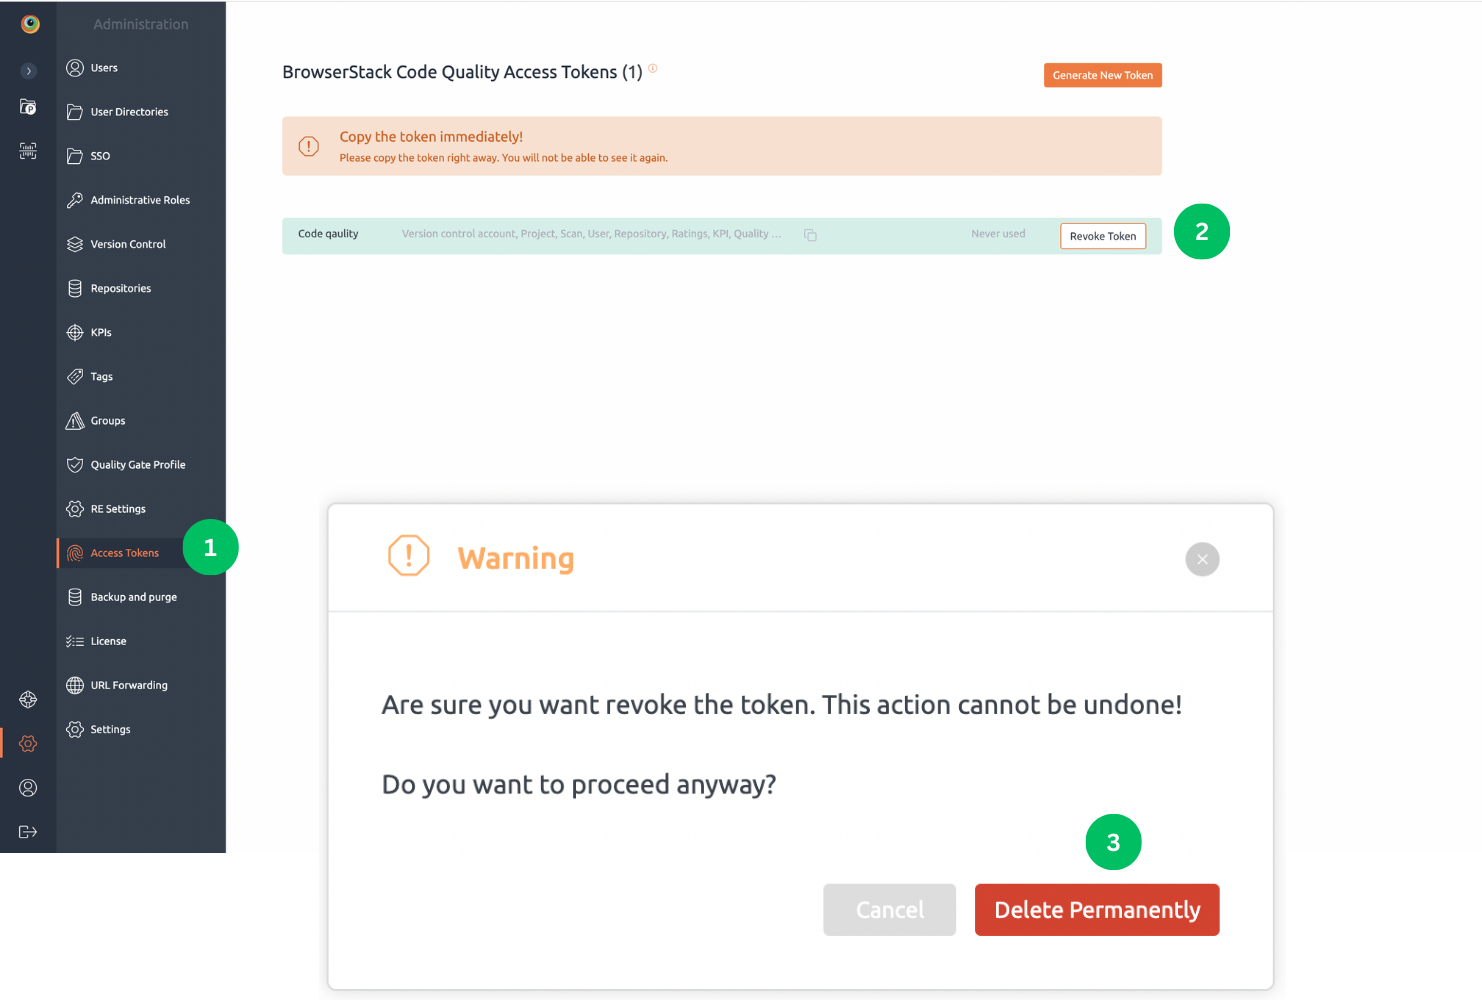
Task: Open the logout icon in left rail
Action: tap(28, 832)
